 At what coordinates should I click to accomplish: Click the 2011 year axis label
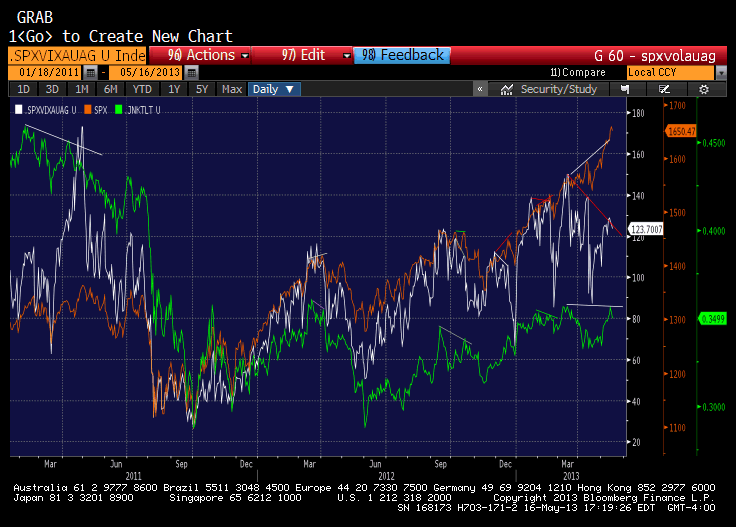pyautogui.click(x=133, y=476)
